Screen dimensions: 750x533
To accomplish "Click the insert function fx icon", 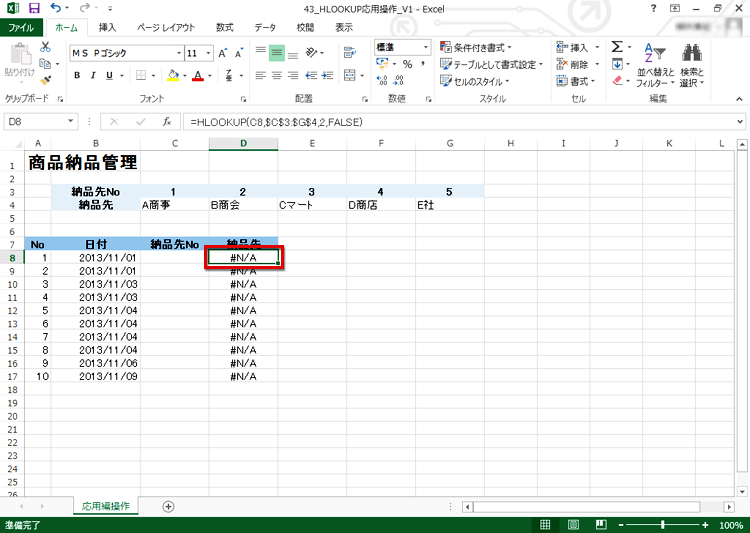I will (x=167, y=122).
